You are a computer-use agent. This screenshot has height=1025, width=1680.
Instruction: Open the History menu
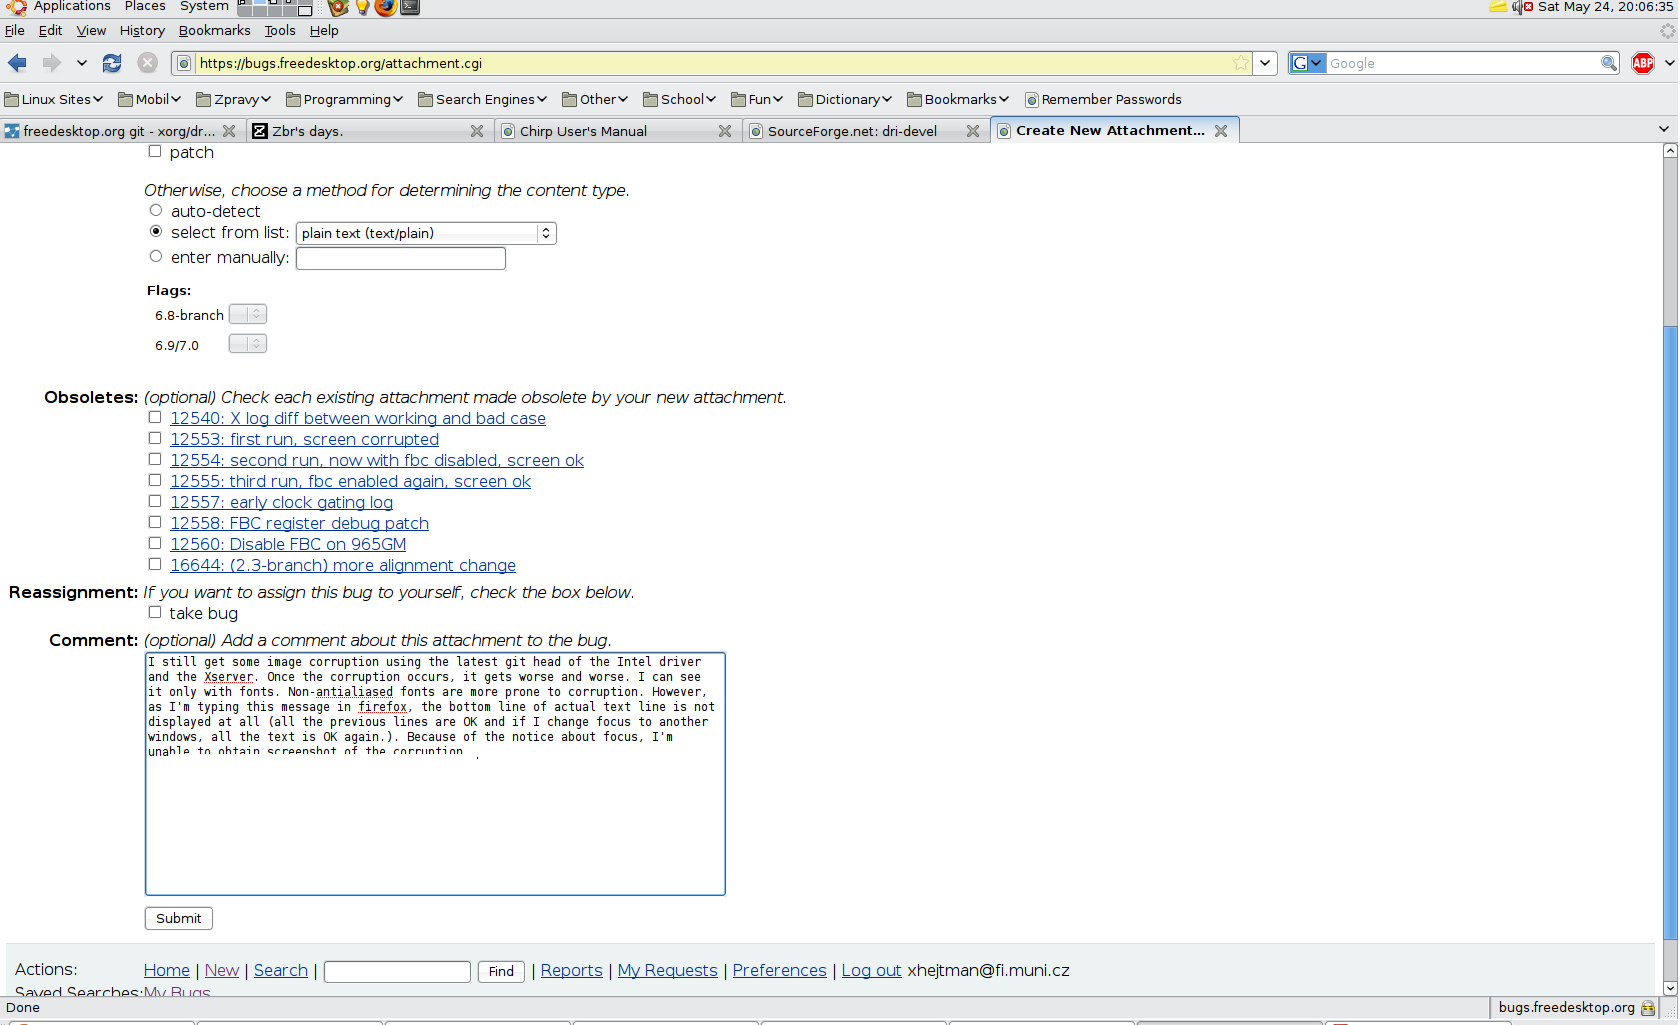(x=142, y=30)
